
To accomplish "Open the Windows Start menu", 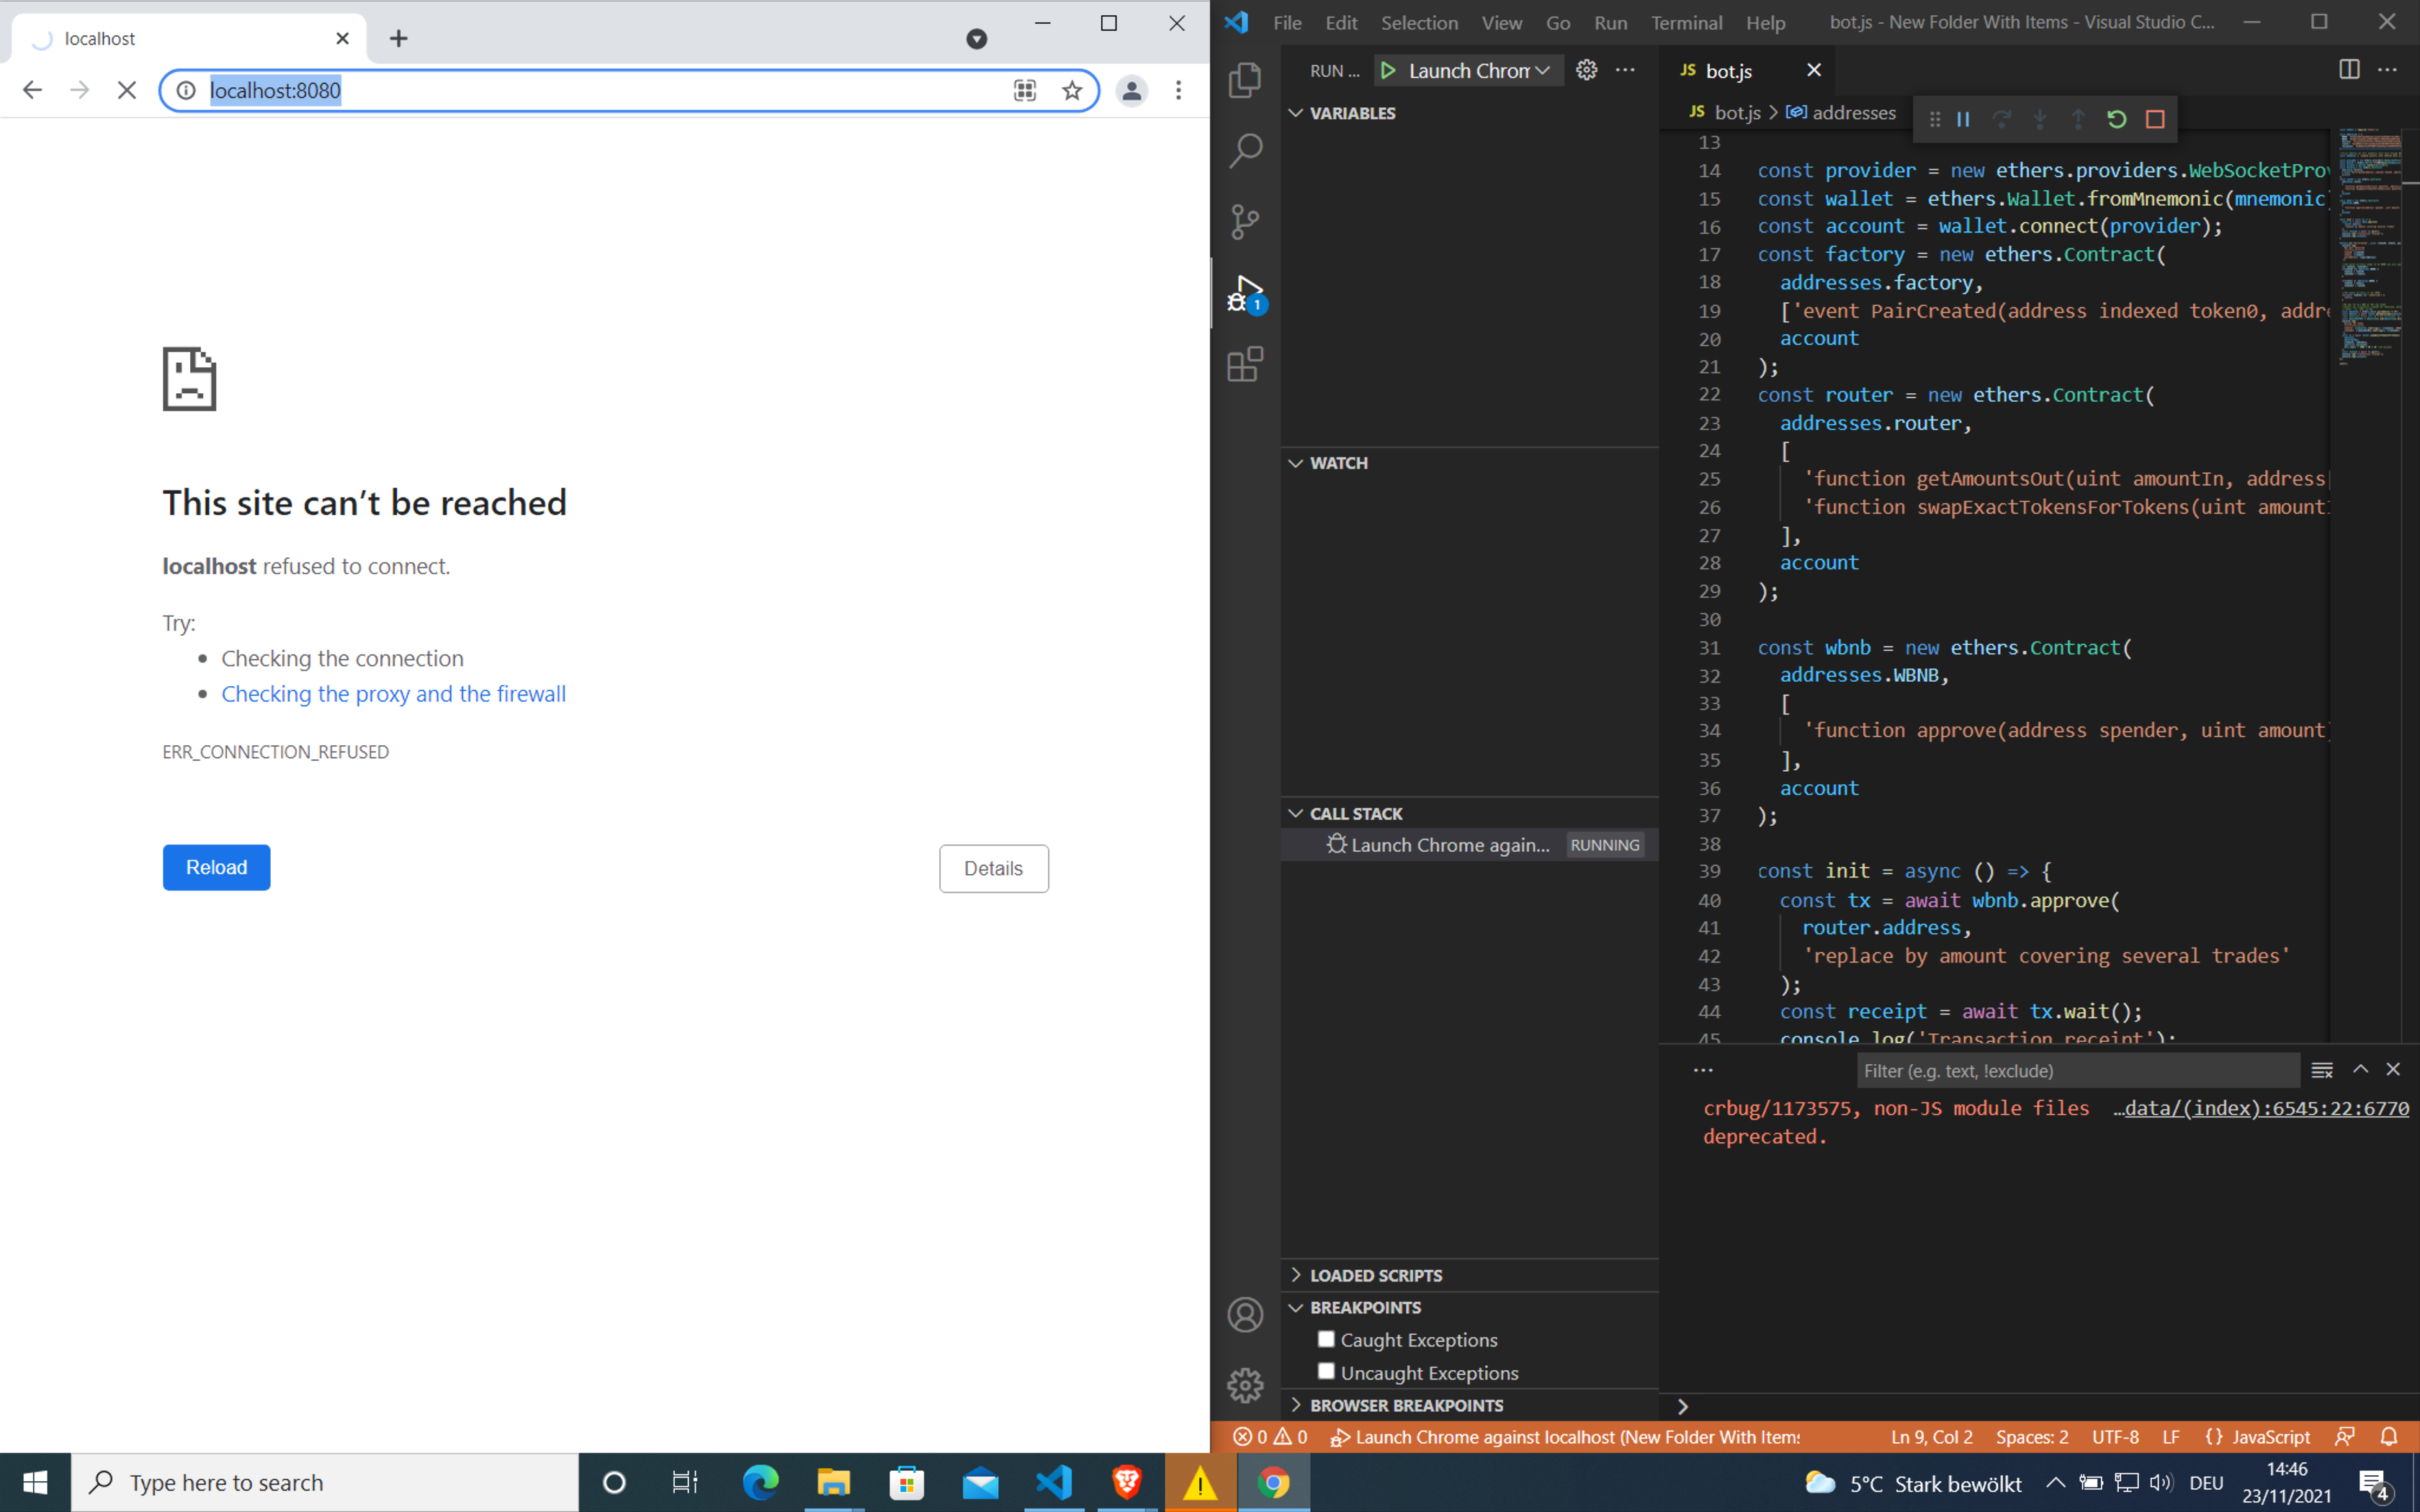I will [35, 1482].
